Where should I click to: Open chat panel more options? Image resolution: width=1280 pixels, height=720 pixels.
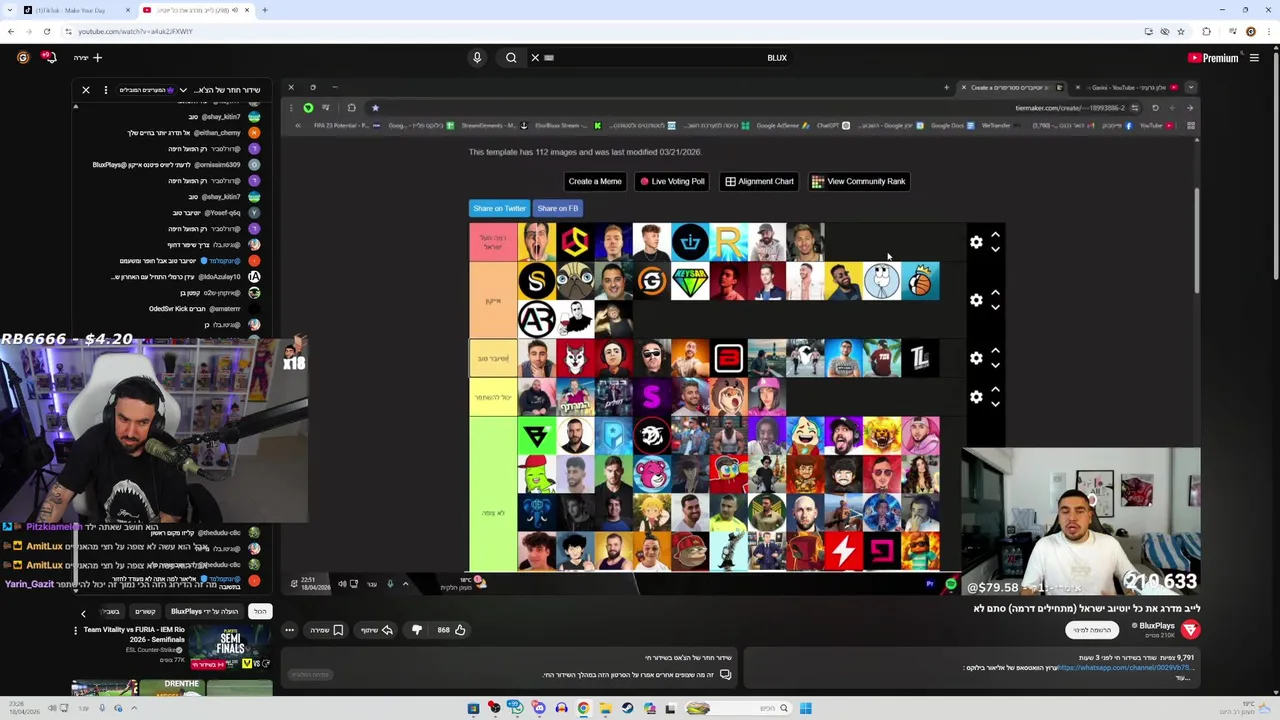[106, 90]
